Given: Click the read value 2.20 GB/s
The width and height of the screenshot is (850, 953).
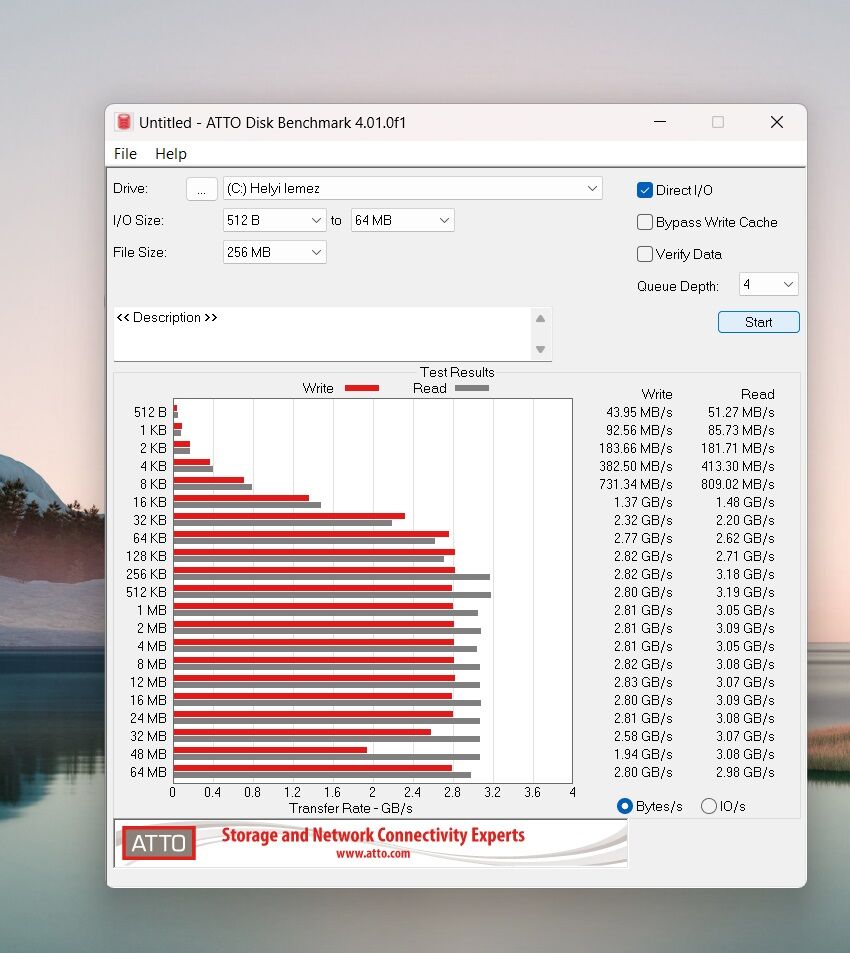Looking at the screenshot, I should [x=745, y=520].
